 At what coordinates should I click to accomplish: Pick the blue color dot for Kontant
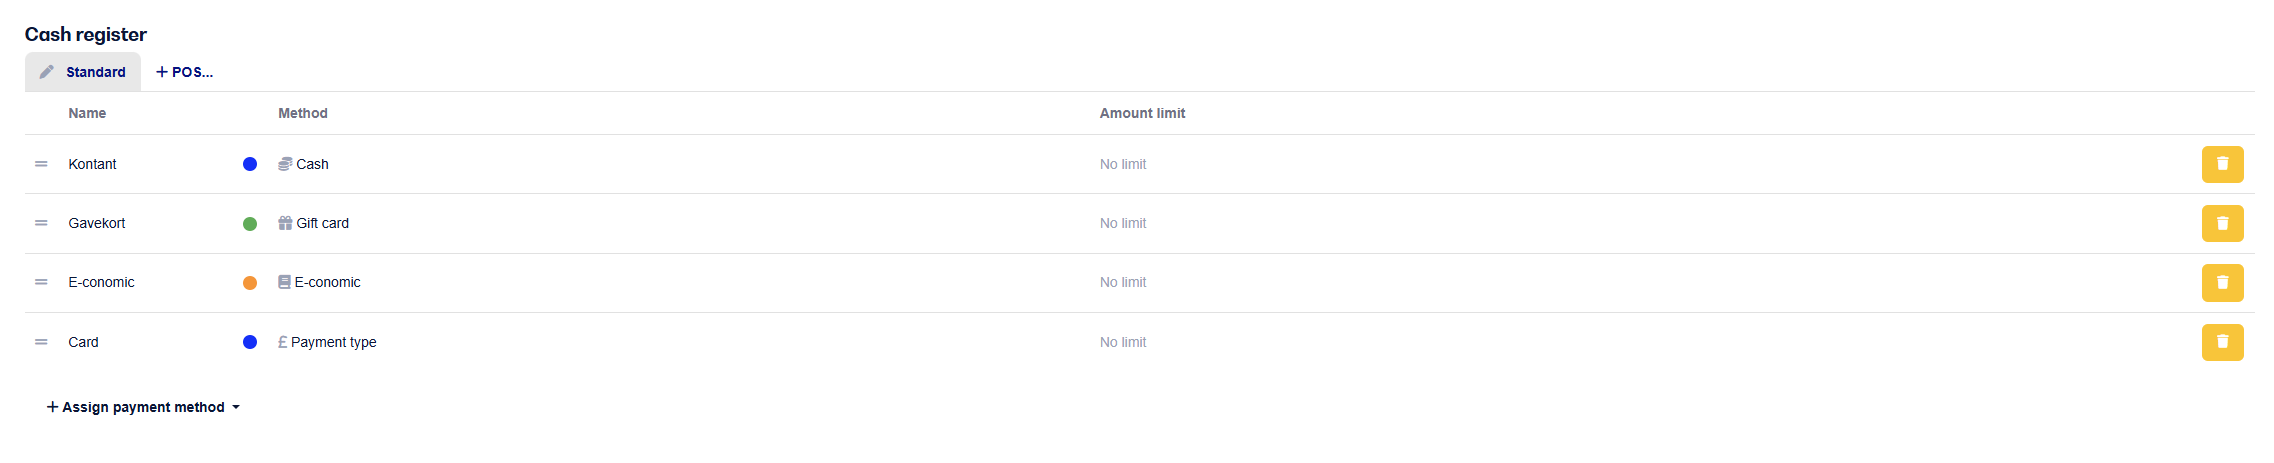[x=250, y=164]
